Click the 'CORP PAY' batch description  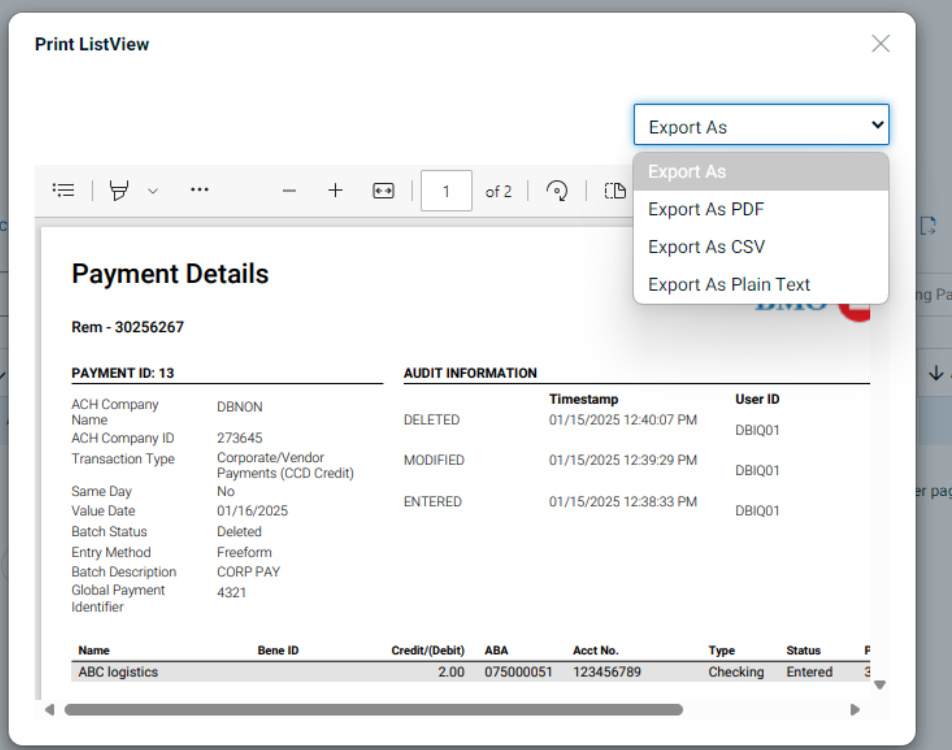point(248,572)
